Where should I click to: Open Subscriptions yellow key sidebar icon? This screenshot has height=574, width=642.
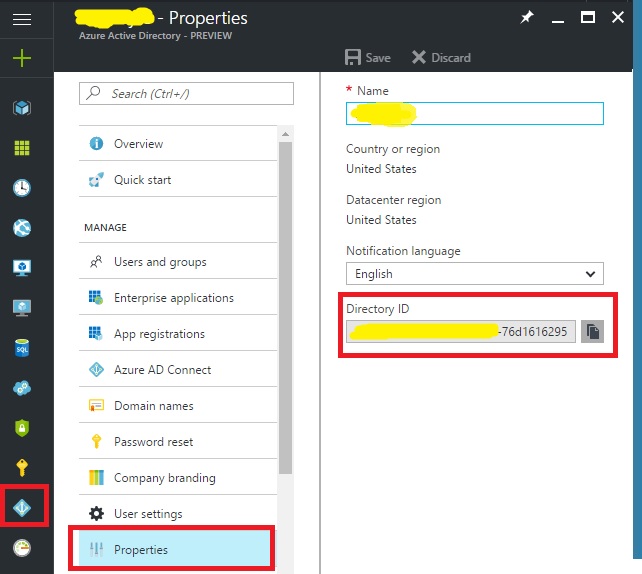(22, 468)
